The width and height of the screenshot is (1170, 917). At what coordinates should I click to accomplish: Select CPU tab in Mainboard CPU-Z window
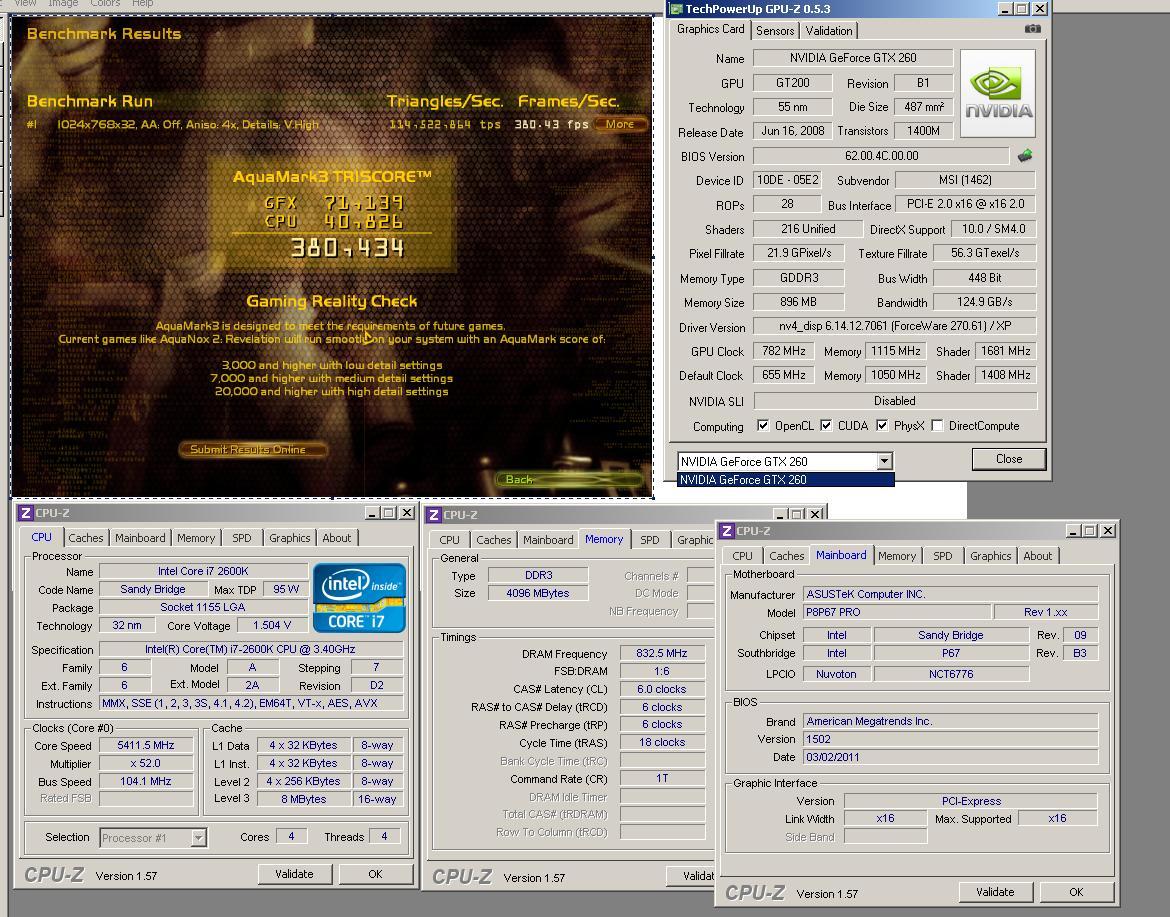(742, 556)
